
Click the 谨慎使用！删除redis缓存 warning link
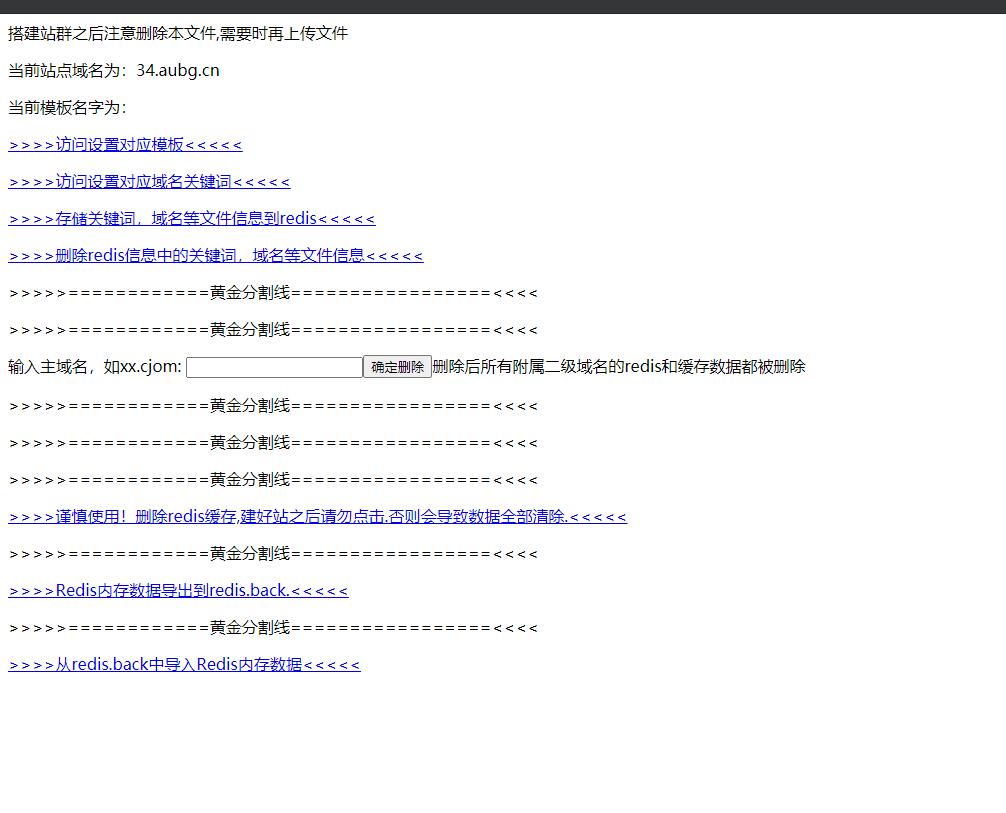click(x=317, y=517)
